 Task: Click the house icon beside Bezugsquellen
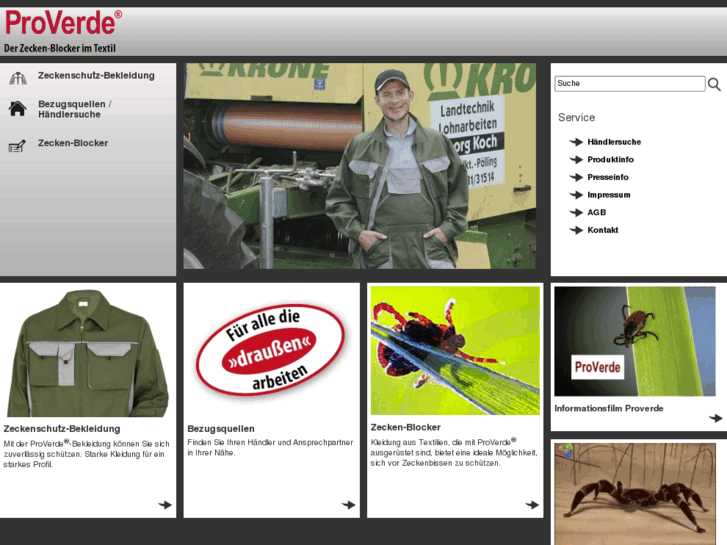click(x=18, y=109)
